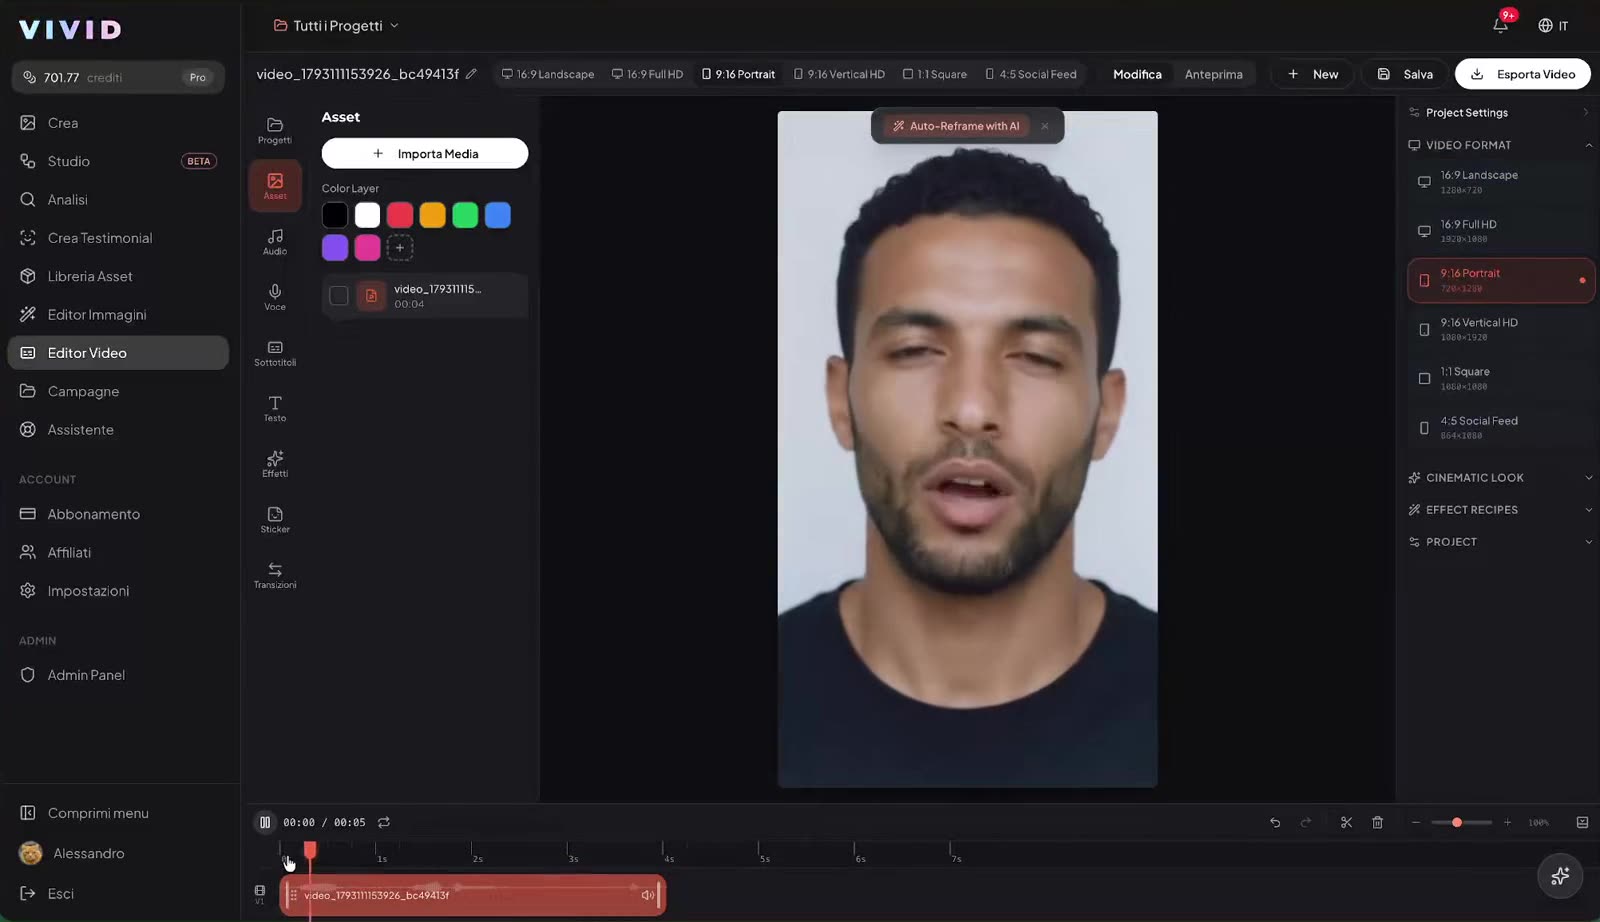This screenshot has height=922, width=1600.
Task: Select 9:16 Vertical HD in Video Format panel
Action: pos(1499,329)
